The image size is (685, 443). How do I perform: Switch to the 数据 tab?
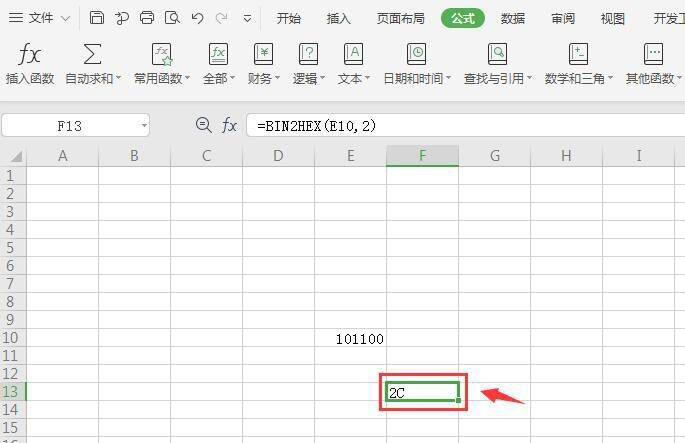tap(512, 18)
